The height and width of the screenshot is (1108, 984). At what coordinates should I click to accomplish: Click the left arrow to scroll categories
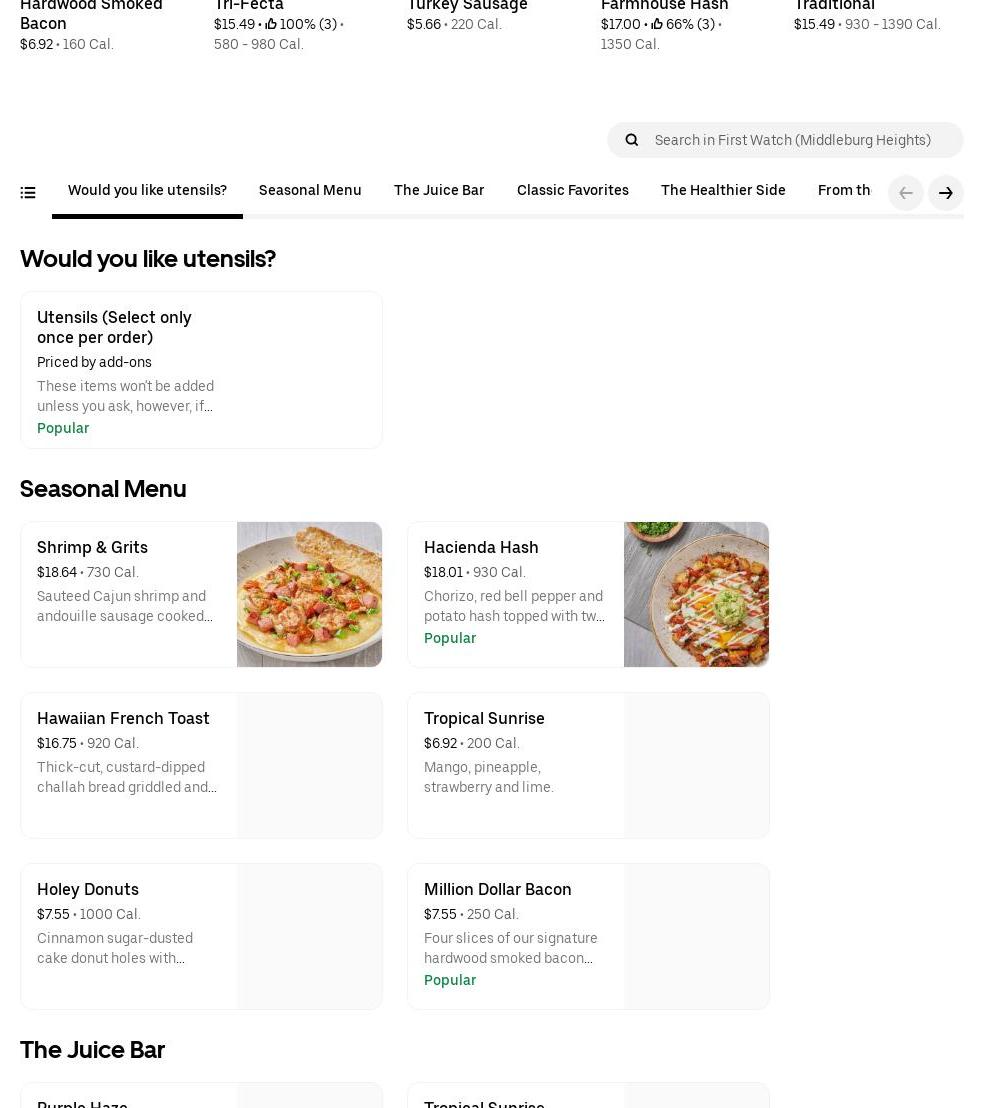click(905, 193)
